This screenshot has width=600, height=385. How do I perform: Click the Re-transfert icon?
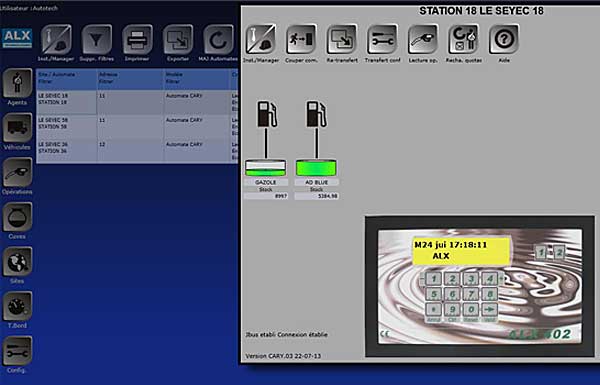342,39
